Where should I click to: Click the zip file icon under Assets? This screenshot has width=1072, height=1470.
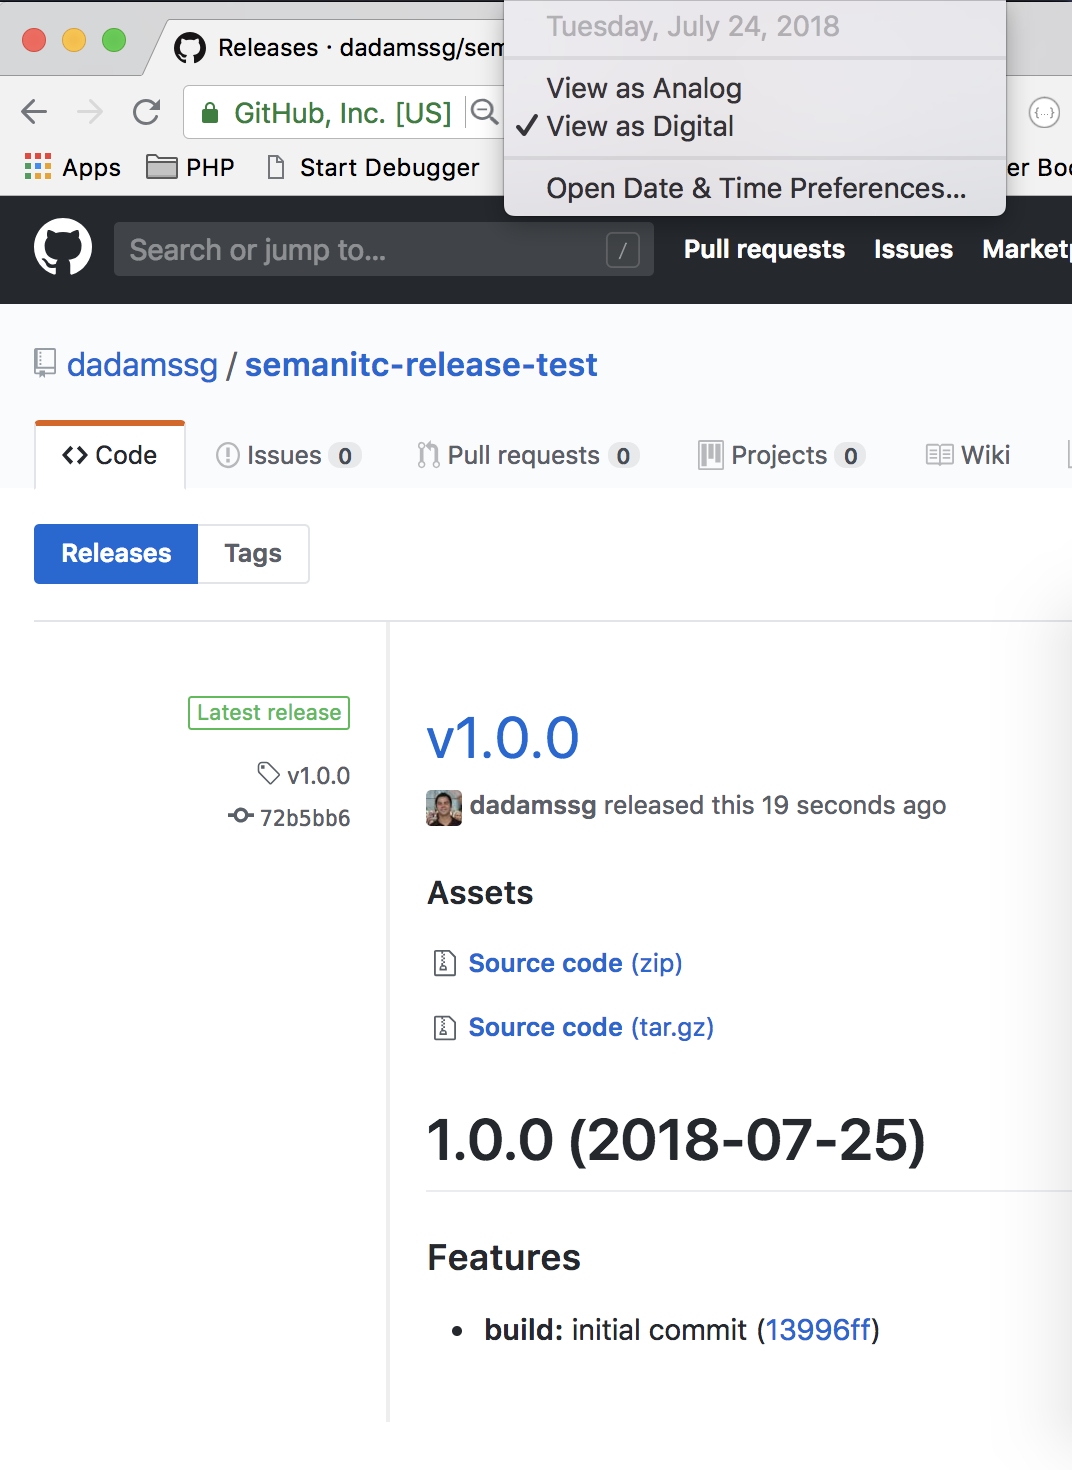pyautogui.click(x=443, y=963)
